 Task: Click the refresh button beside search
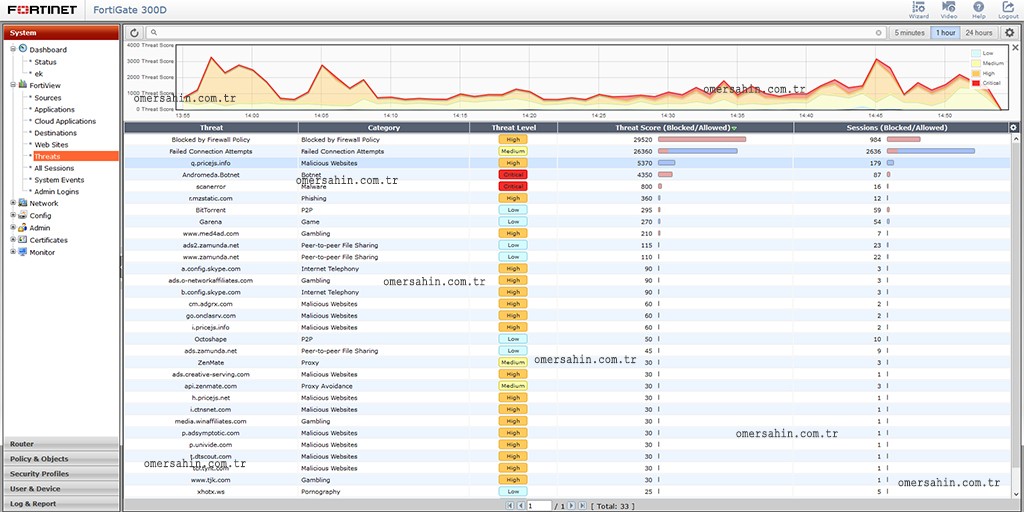[x=135, y=33]
